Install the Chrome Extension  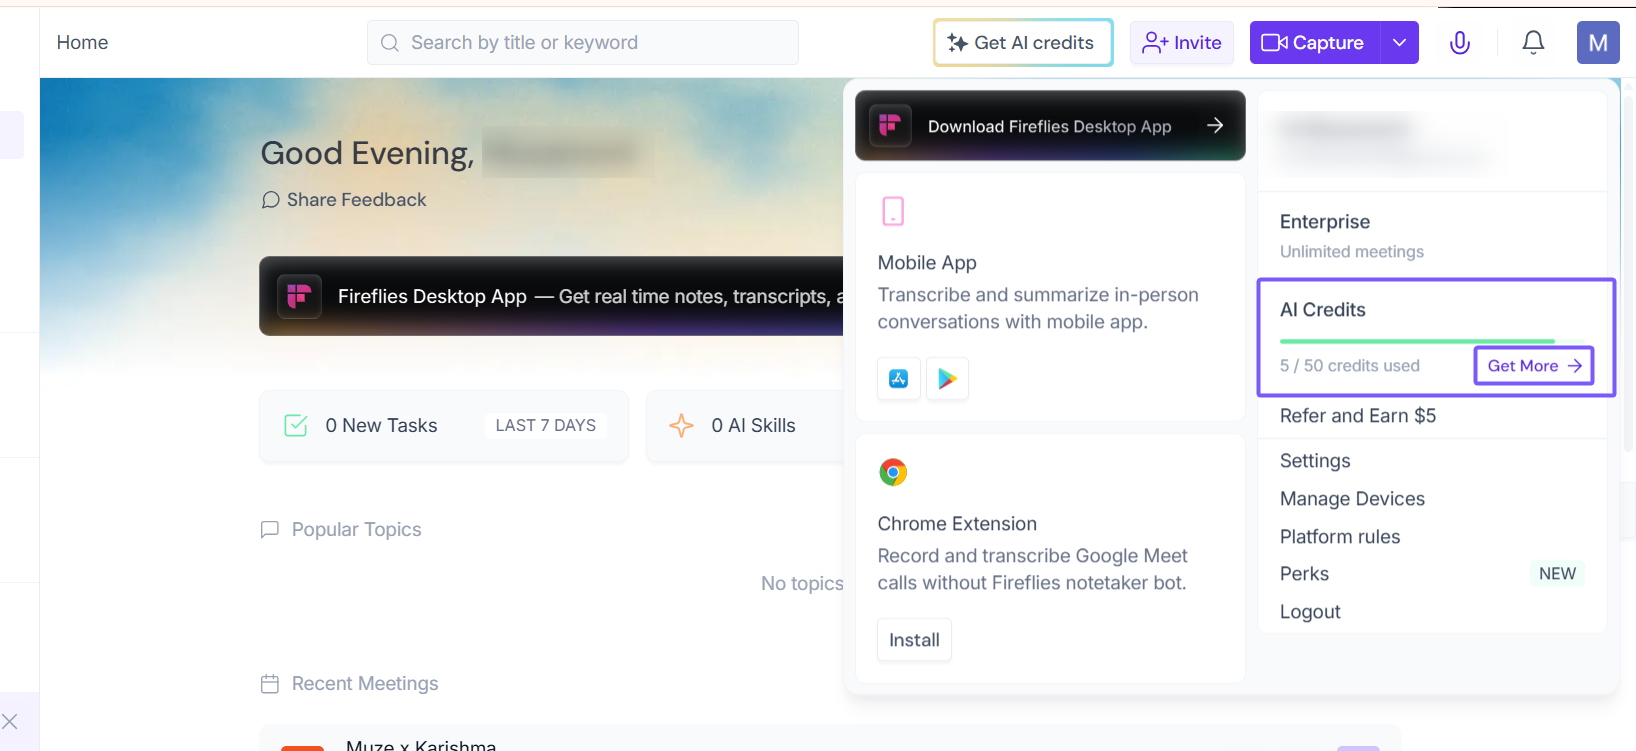[x=914, y=640]
